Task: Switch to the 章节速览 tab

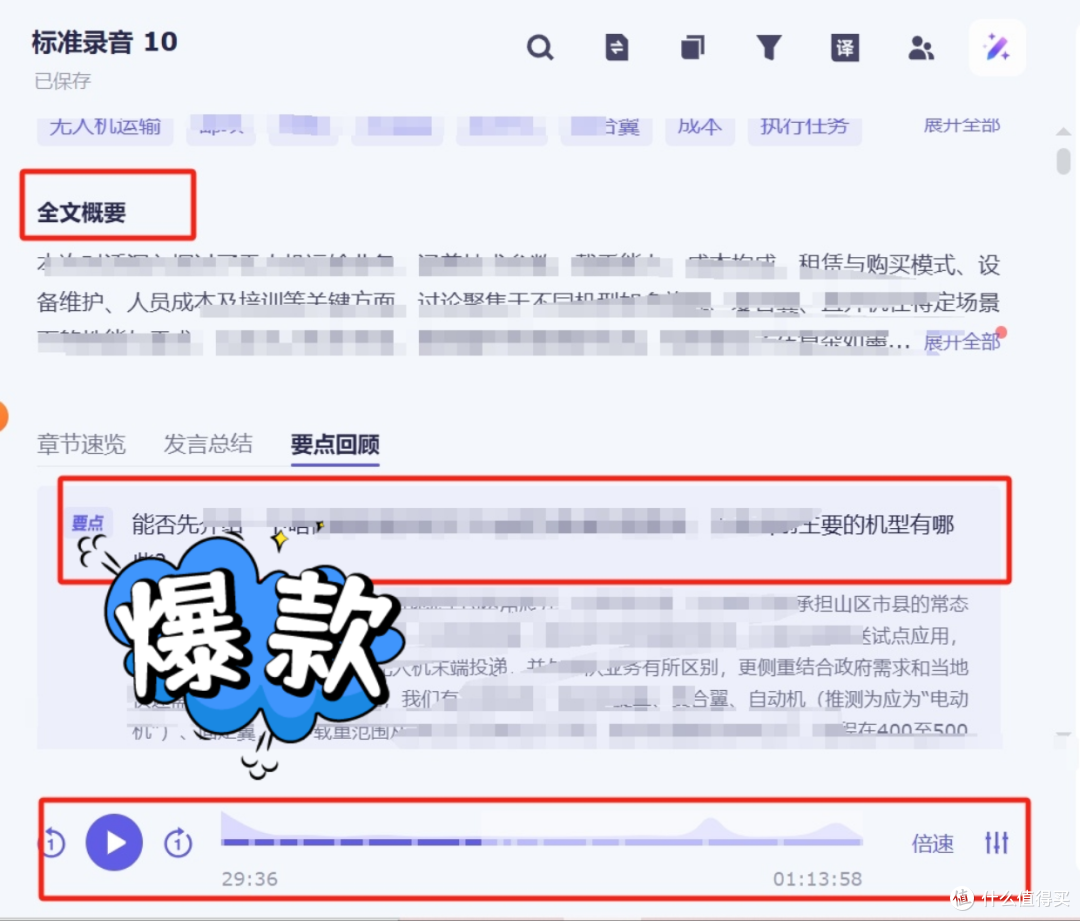Action: (x=81, y=444)
